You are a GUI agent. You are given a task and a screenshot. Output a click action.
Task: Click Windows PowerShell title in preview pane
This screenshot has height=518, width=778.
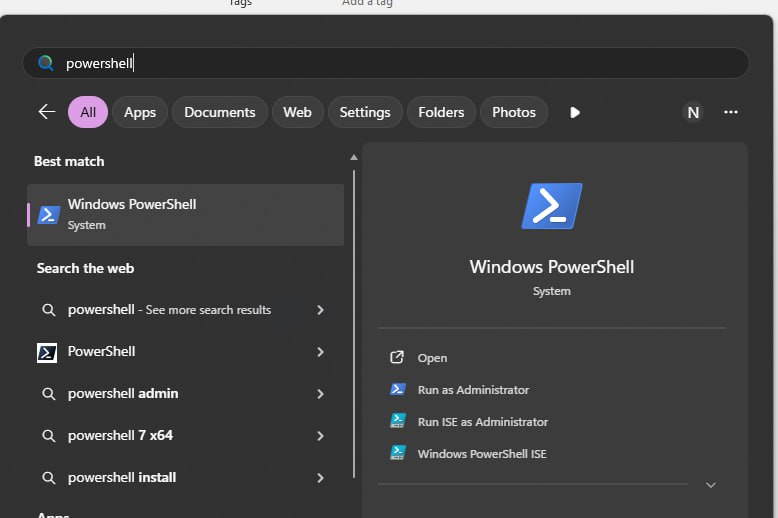click(552, 267)
